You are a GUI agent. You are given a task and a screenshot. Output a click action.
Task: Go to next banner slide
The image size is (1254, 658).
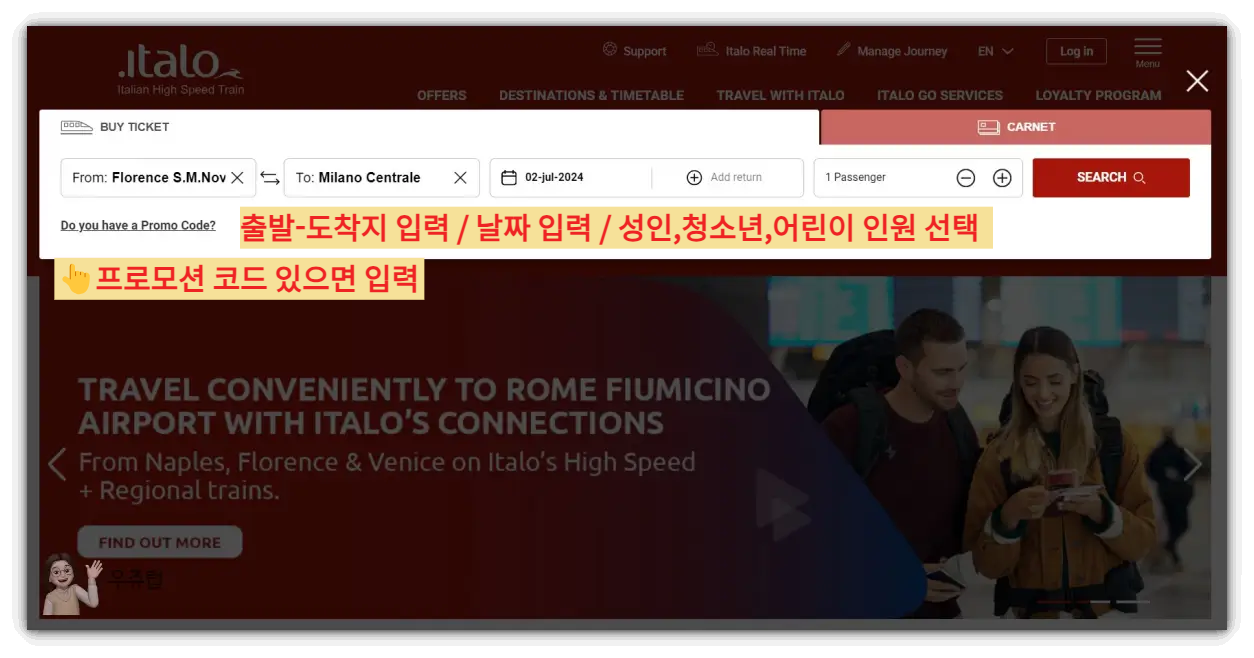pos(1192,464)
